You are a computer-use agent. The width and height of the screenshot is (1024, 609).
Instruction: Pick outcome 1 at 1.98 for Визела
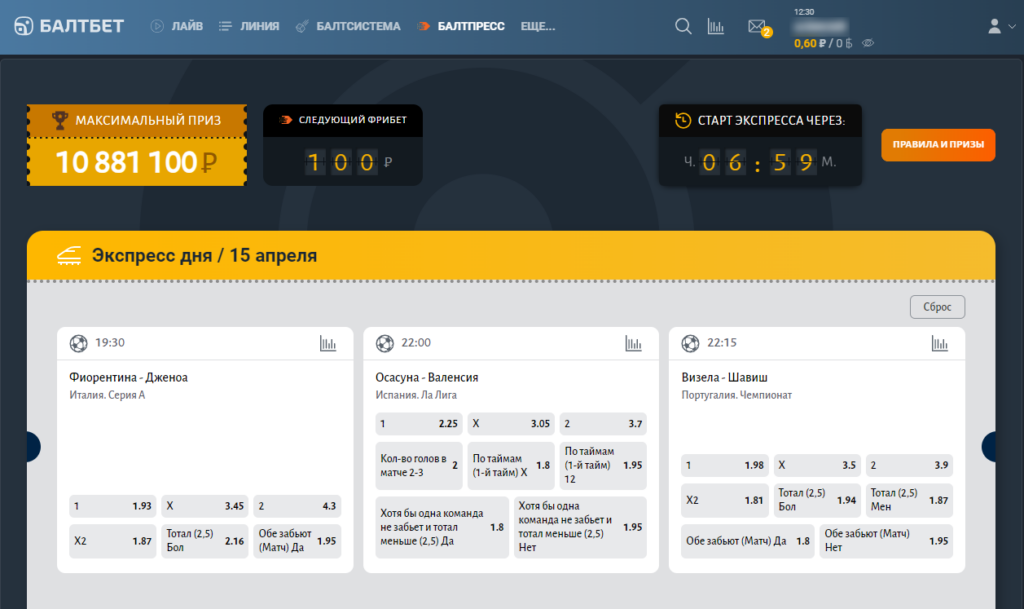click(725, 465)
